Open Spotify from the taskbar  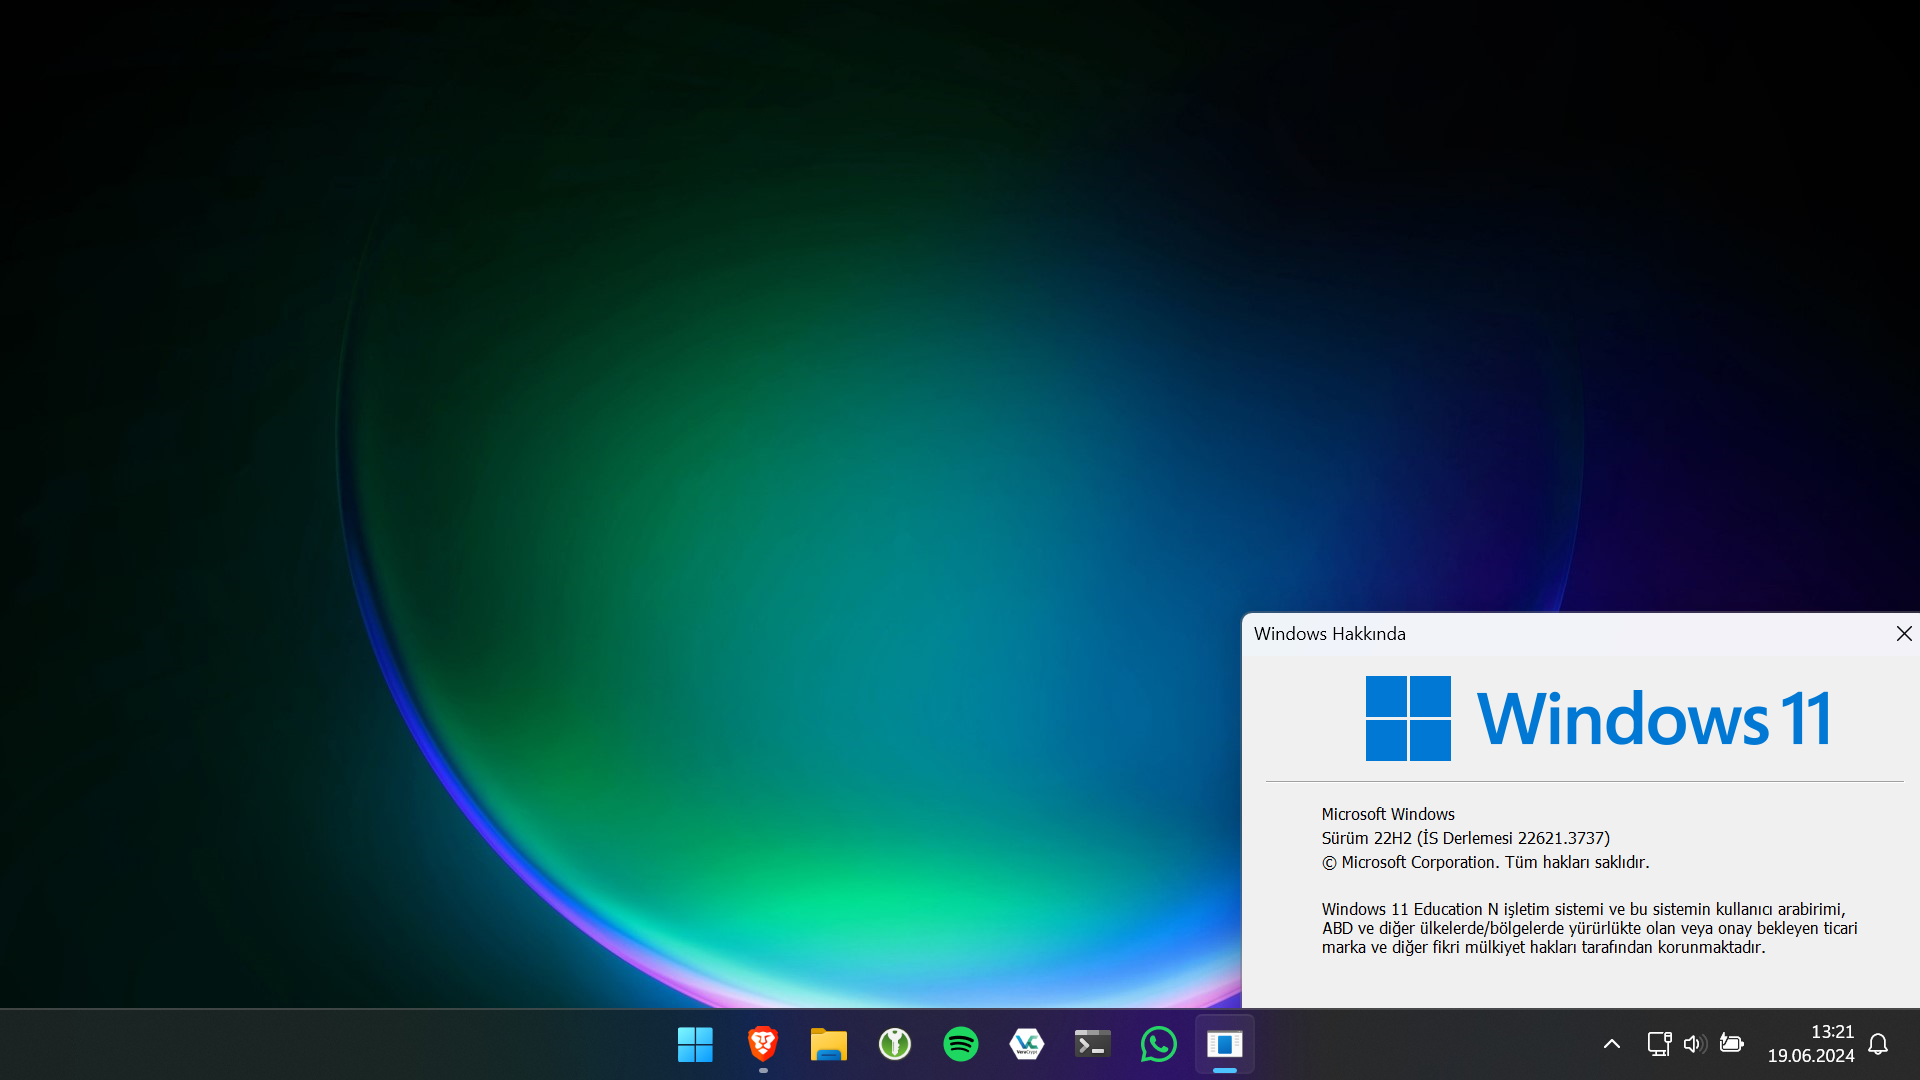[960, 1044]
